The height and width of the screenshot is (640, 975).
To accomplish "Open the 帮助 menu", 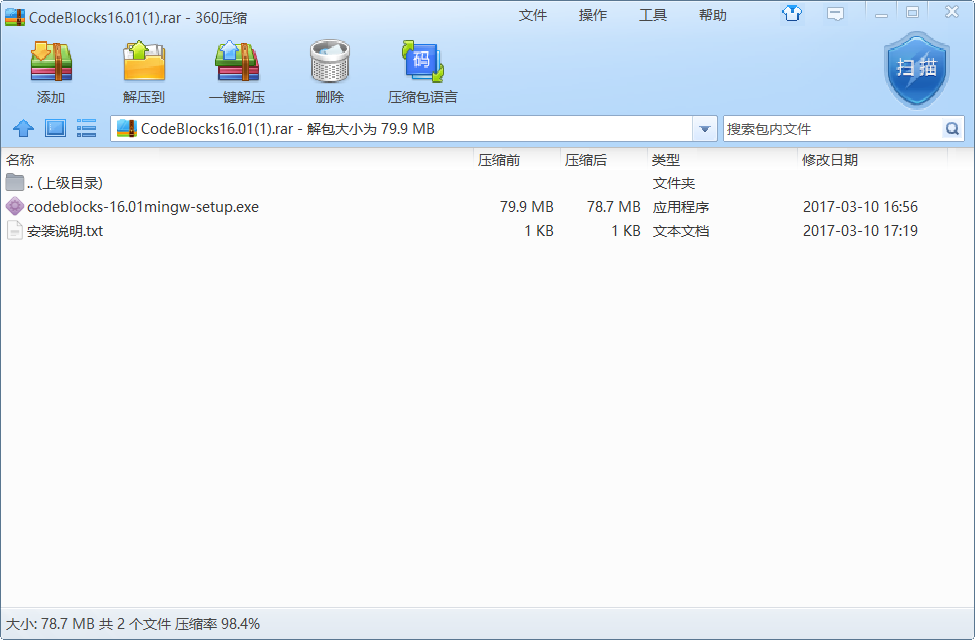I will pyautogui.click(x=713, y=15).
